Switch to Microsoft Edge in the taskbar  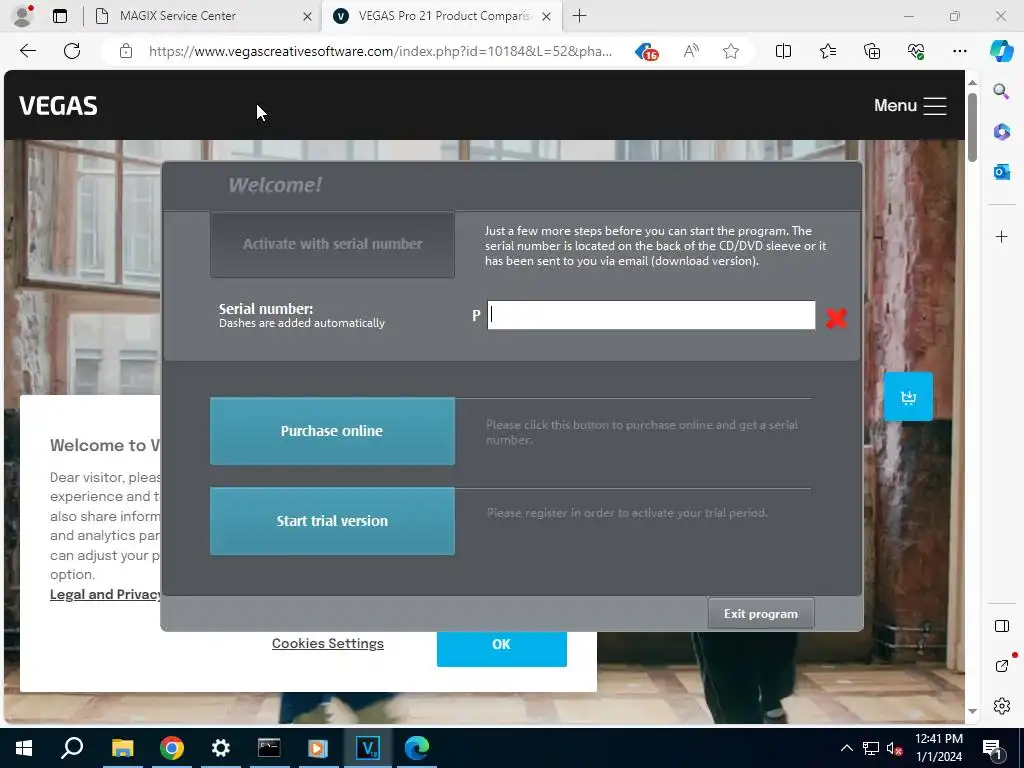(x=417, y=748)
